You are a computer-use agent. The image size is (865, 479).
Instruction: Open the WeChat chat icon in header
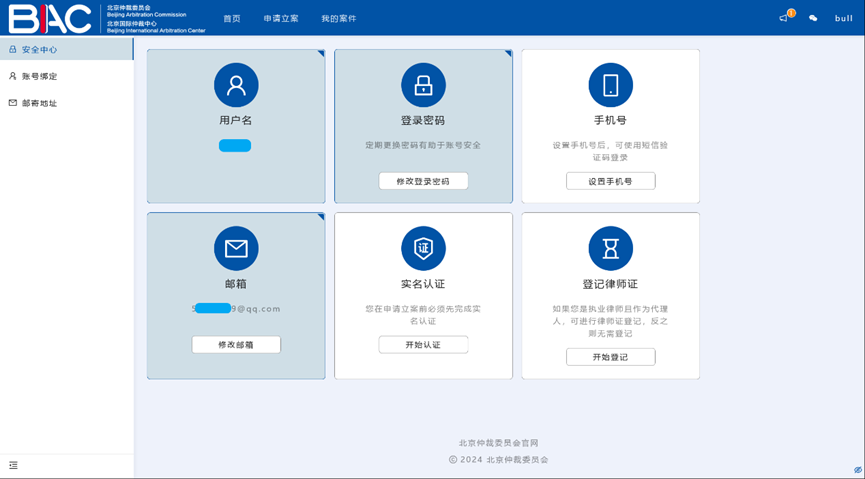[x=813, y=18]
